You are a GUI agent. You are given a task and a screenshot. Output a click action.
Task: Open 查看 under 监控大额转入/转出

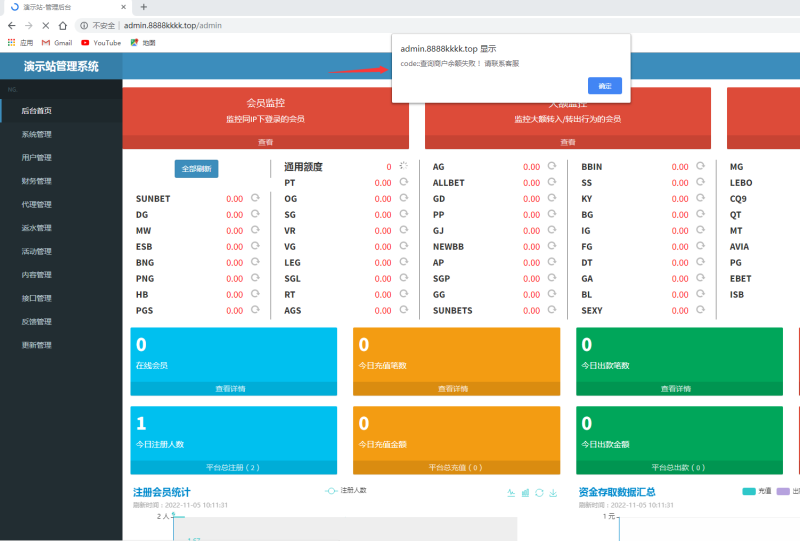point(567,142)
